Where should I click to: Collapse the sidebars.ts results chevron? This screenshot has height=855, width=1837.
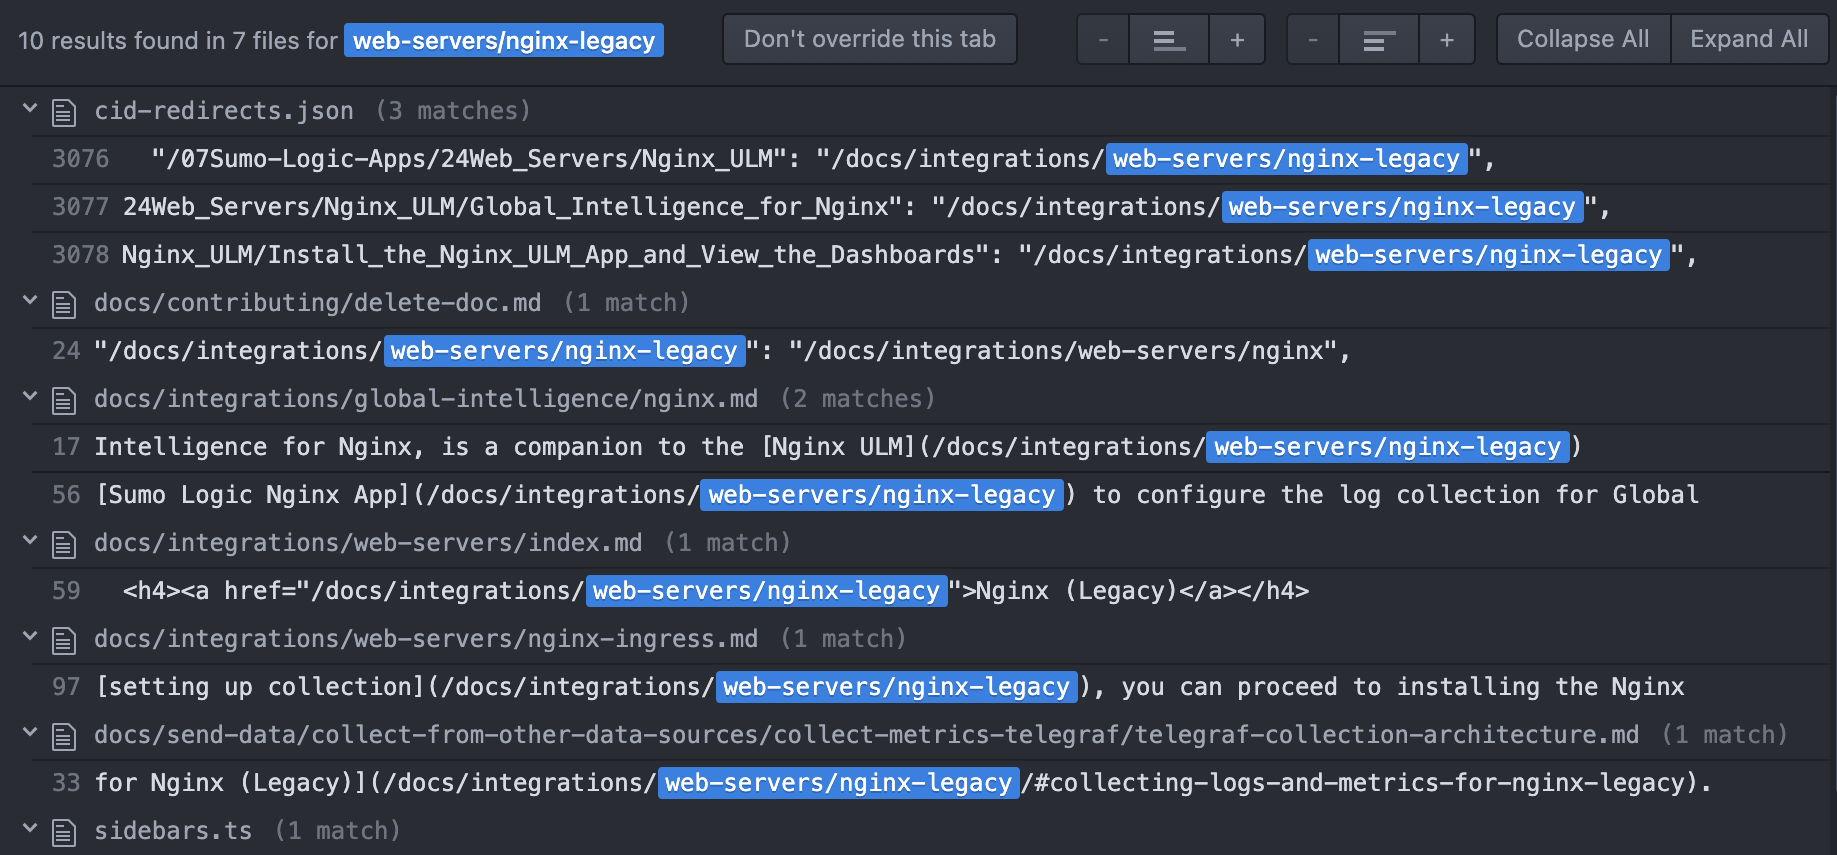(x=30, y=829)
